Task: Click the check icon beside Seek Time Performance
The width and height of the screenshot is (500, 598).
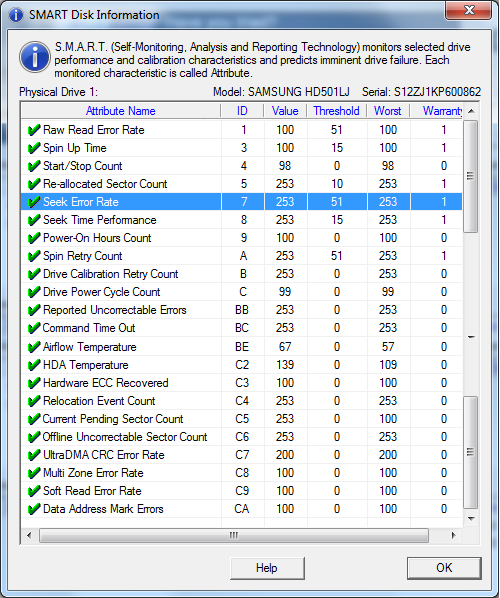Action: point(34,220)
